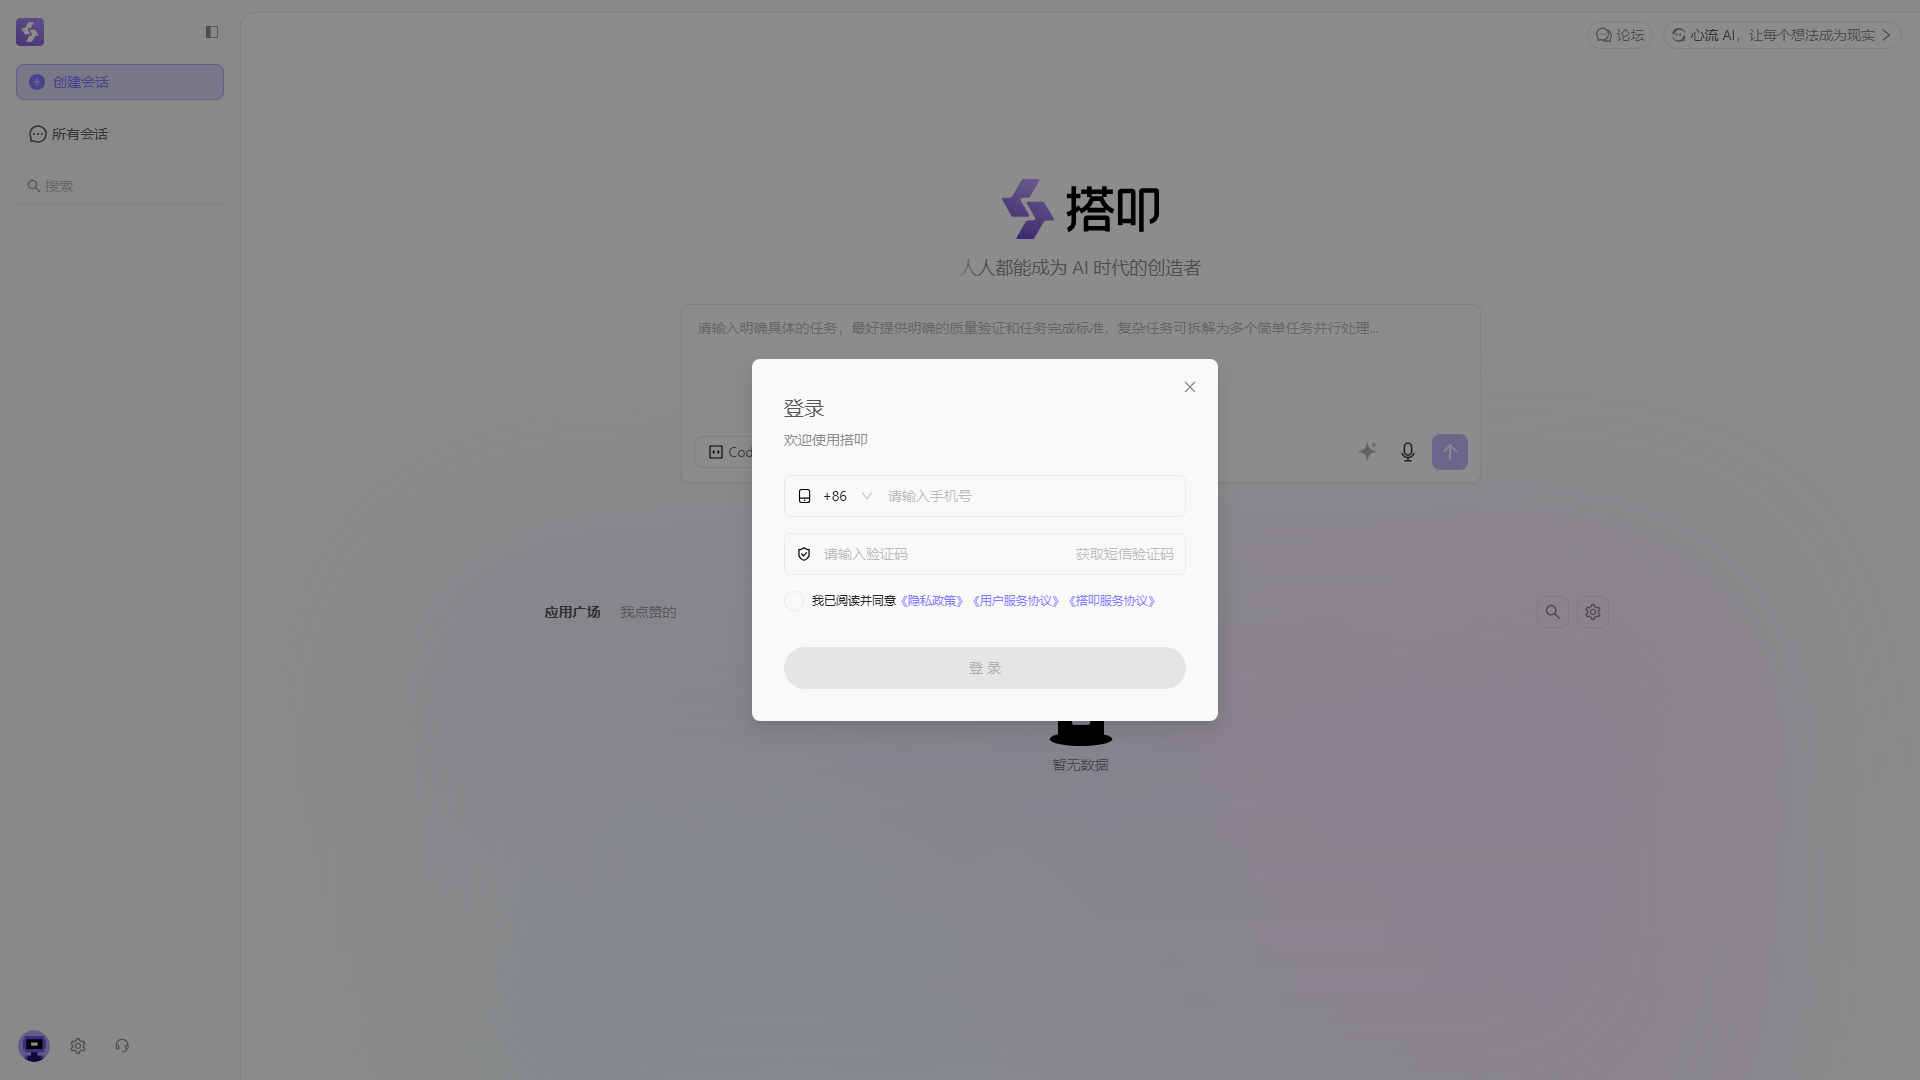Click the headset support icon

point(122,1046)
